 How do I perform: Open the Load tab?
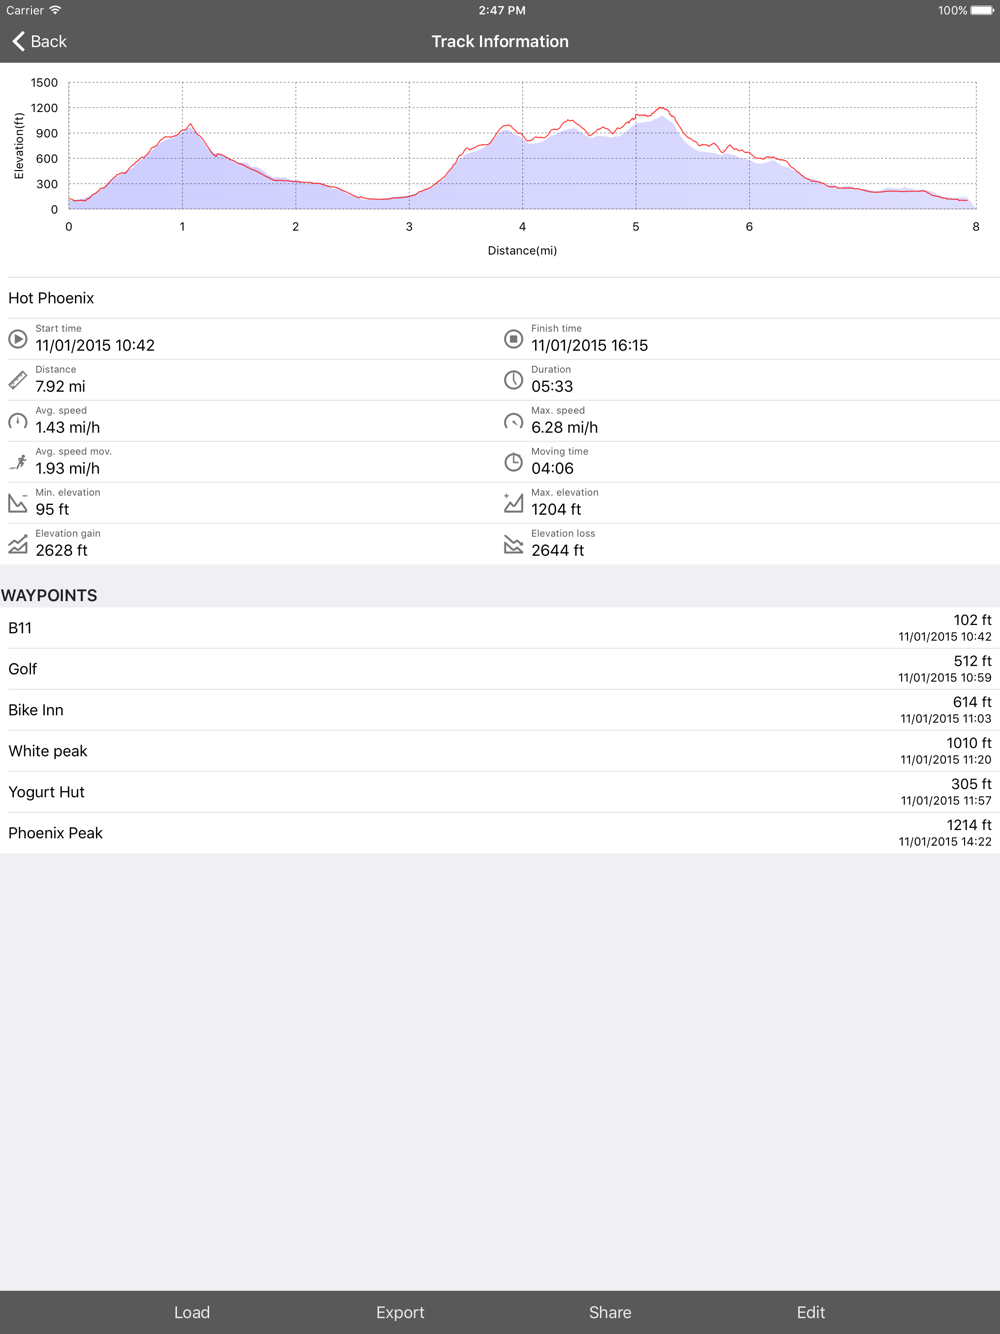192,1312
